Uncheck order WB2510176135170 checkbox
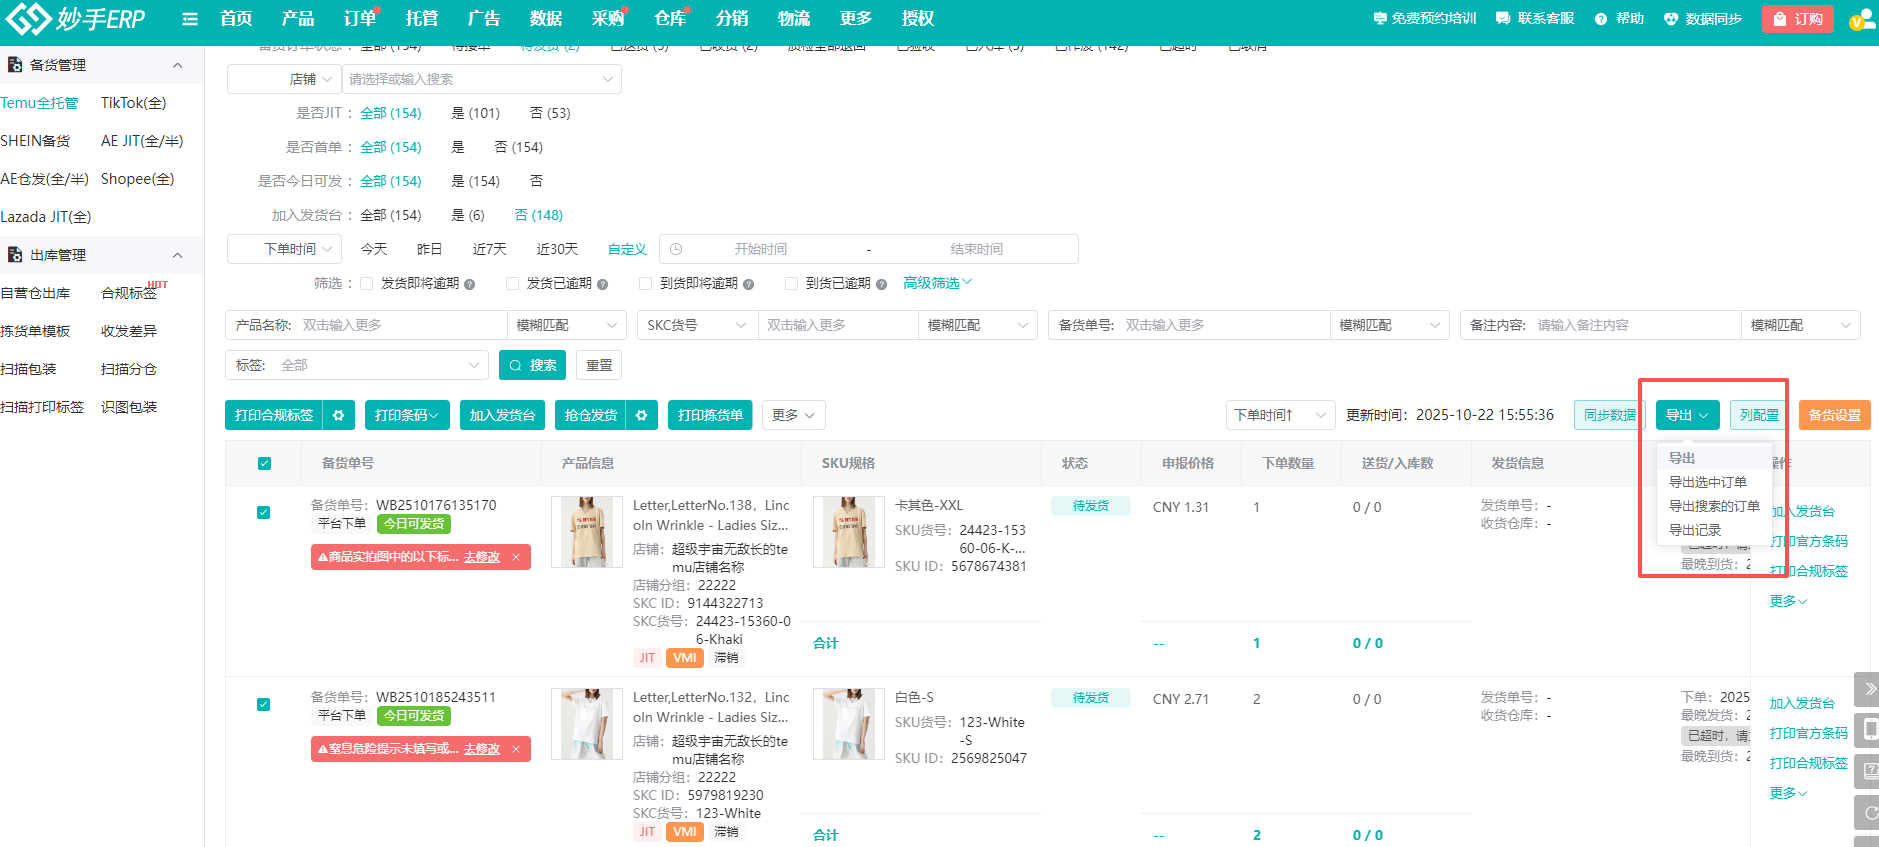The height and width of the screenshot is (847, 1879). pos(264,512)
